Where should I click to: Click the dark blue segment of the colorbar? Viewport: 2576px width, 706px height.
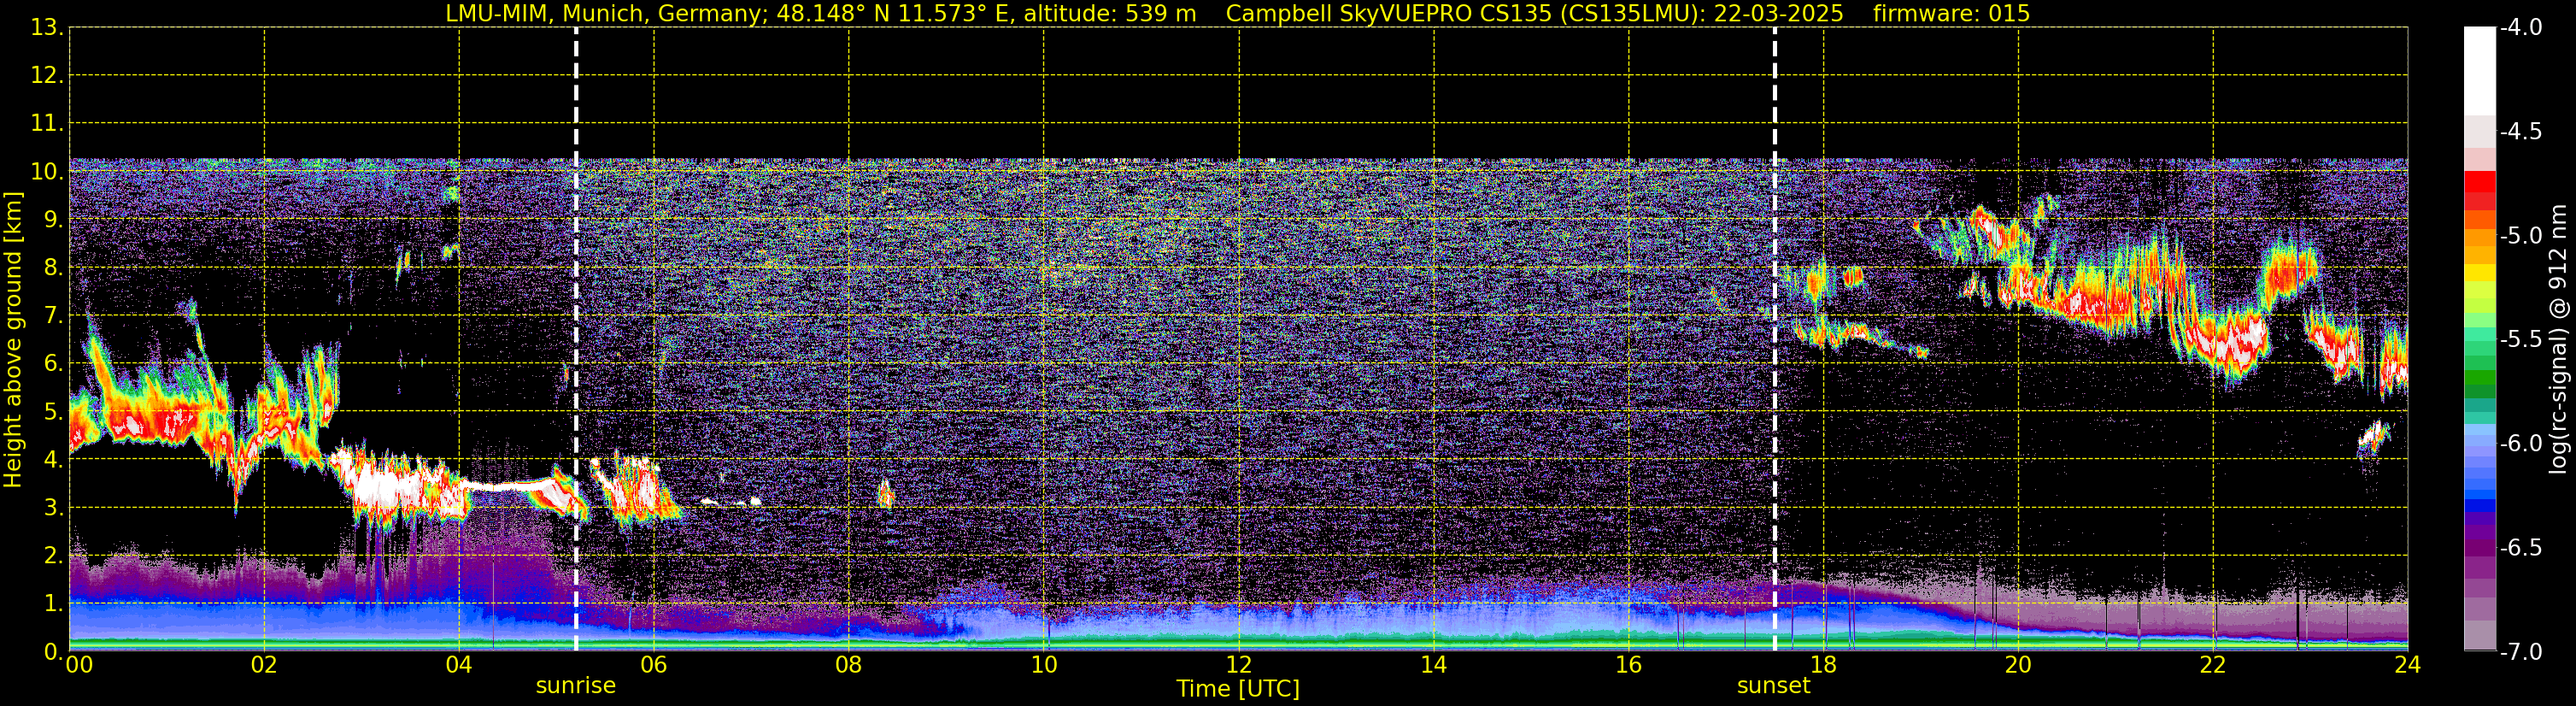click(x=2480, y=505)
